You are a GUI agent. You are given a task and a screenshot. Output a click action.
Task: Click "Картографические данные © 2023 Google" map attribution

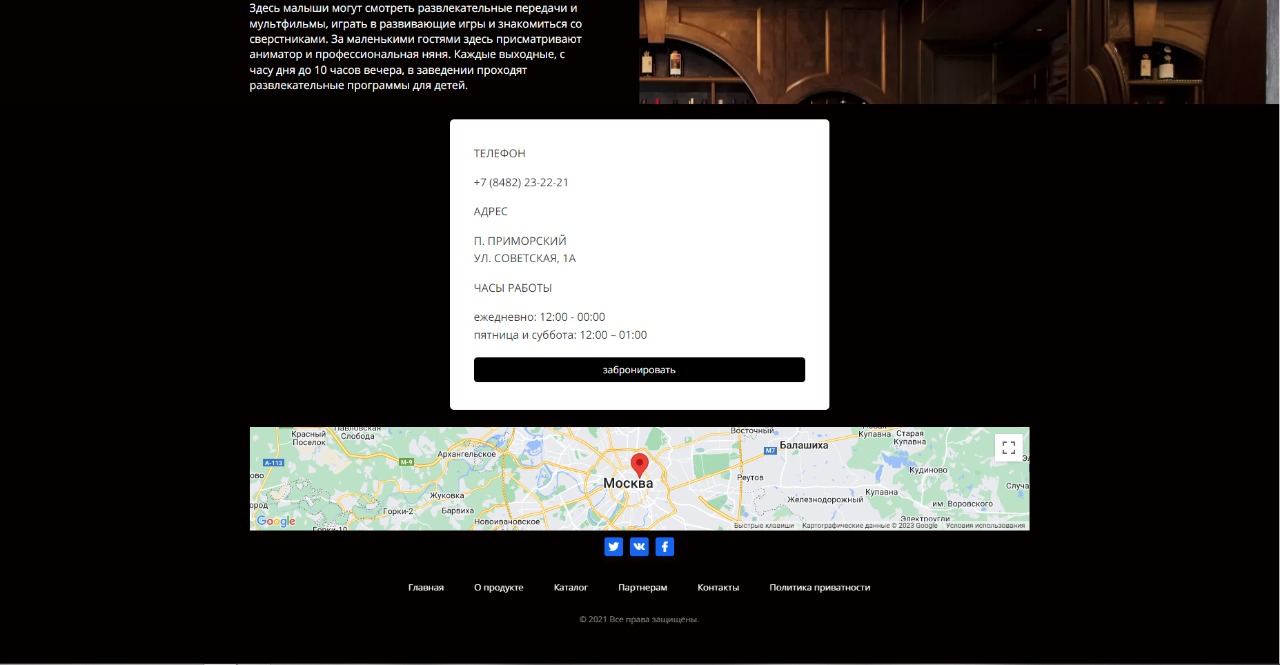(x=870, y=525)
